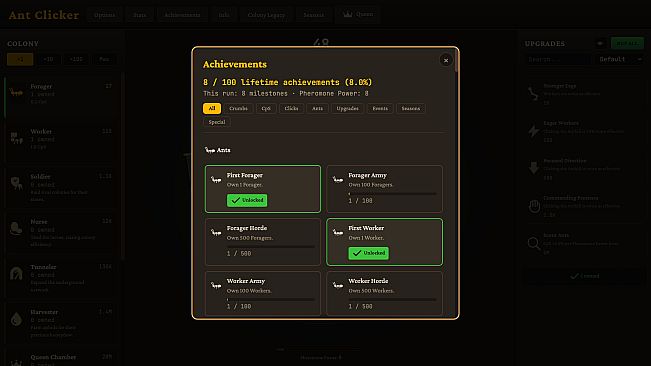Click the ant icon on Worker Army card

pyautogui.click(x=216, y=285)
